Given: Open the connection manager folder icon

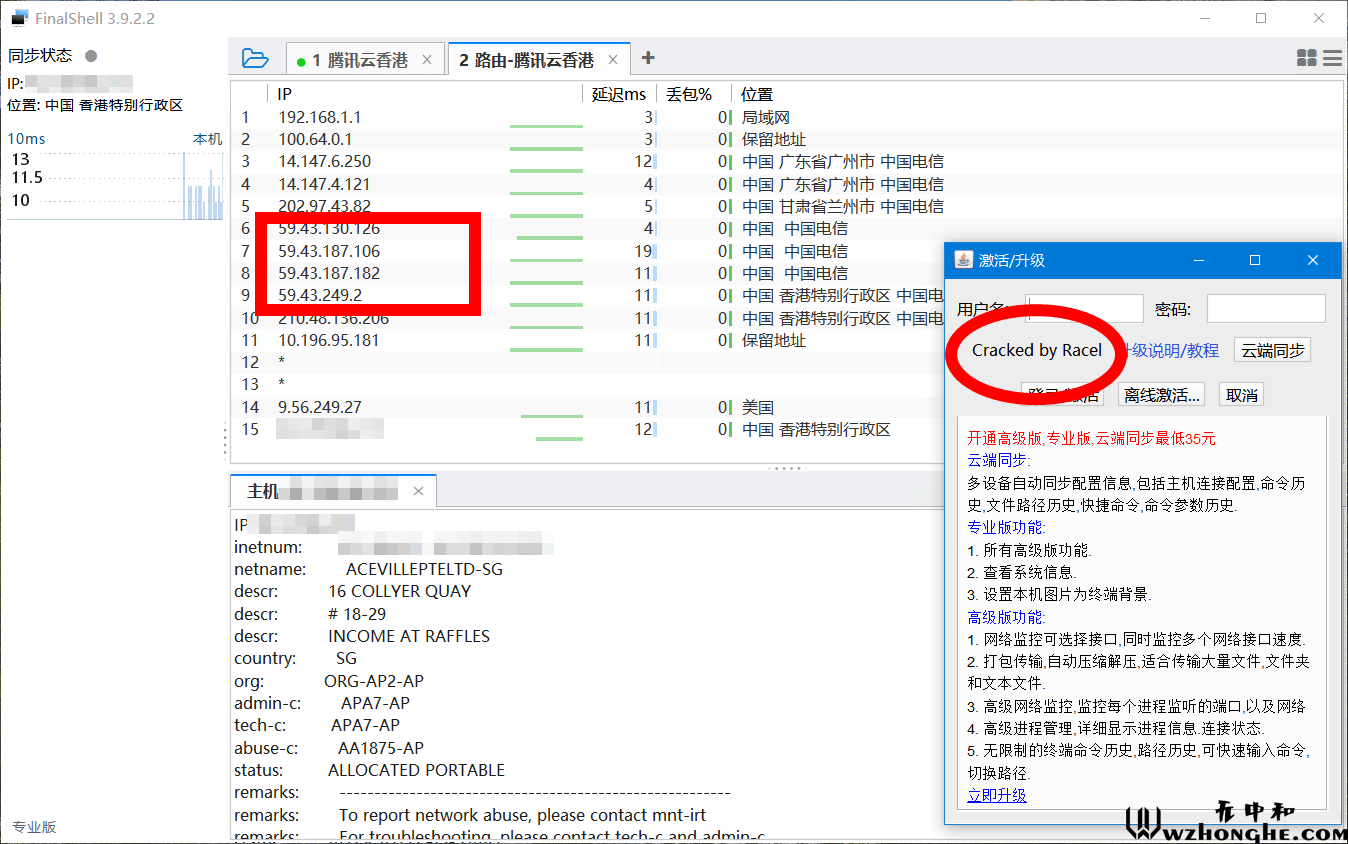Looking at the screenshot, I should click(255, 59).
